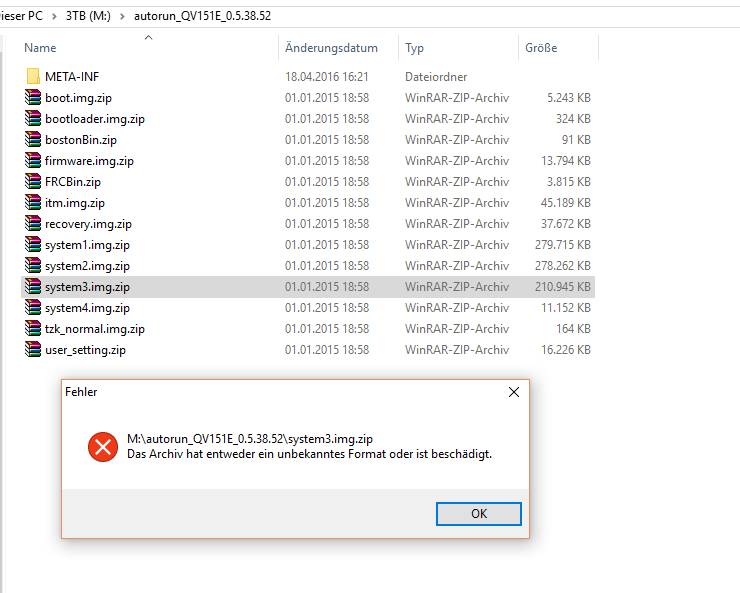740x593 pixels.
Task: Click the boot.img.zip WinRAR archive icon
Action: coord(33,98)
